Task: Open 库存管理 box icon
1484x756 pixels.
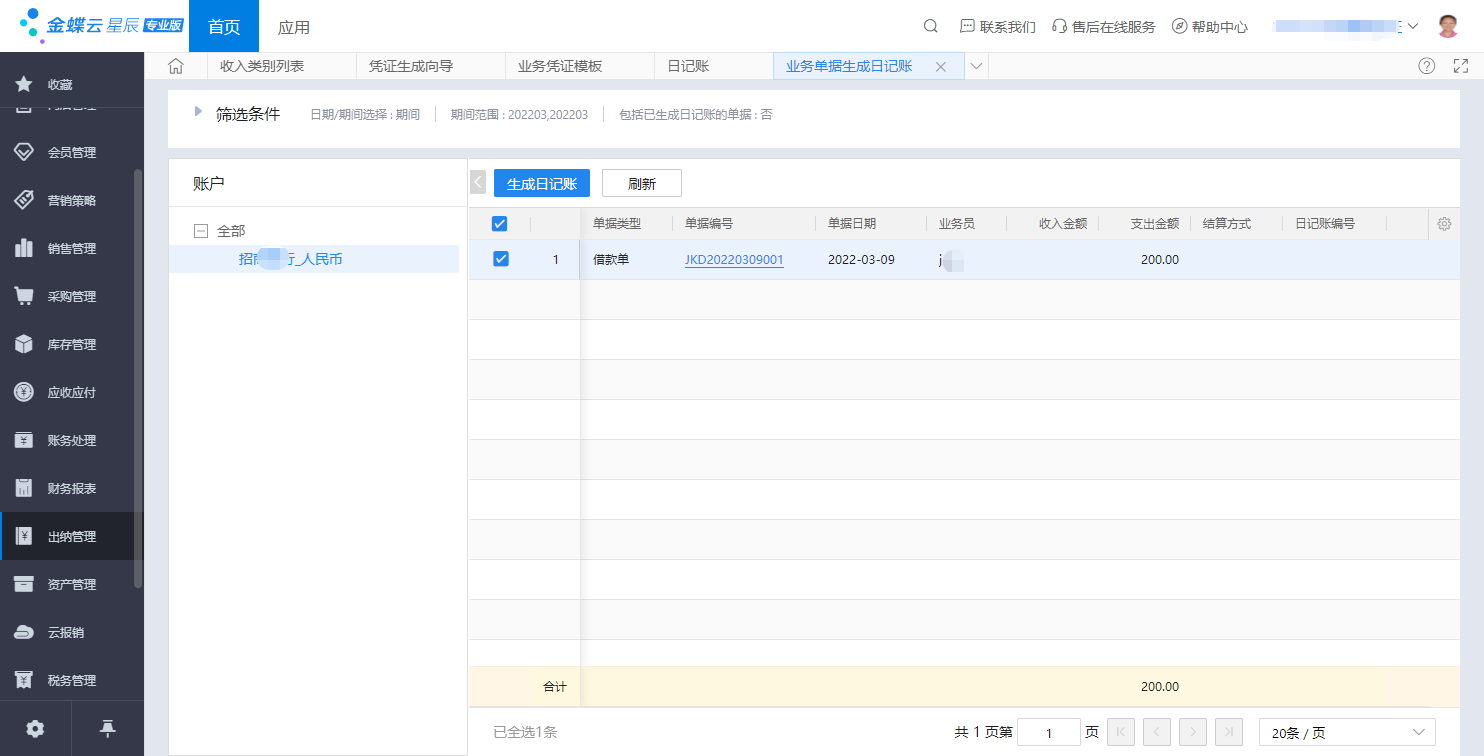Action: coord(24,344)
